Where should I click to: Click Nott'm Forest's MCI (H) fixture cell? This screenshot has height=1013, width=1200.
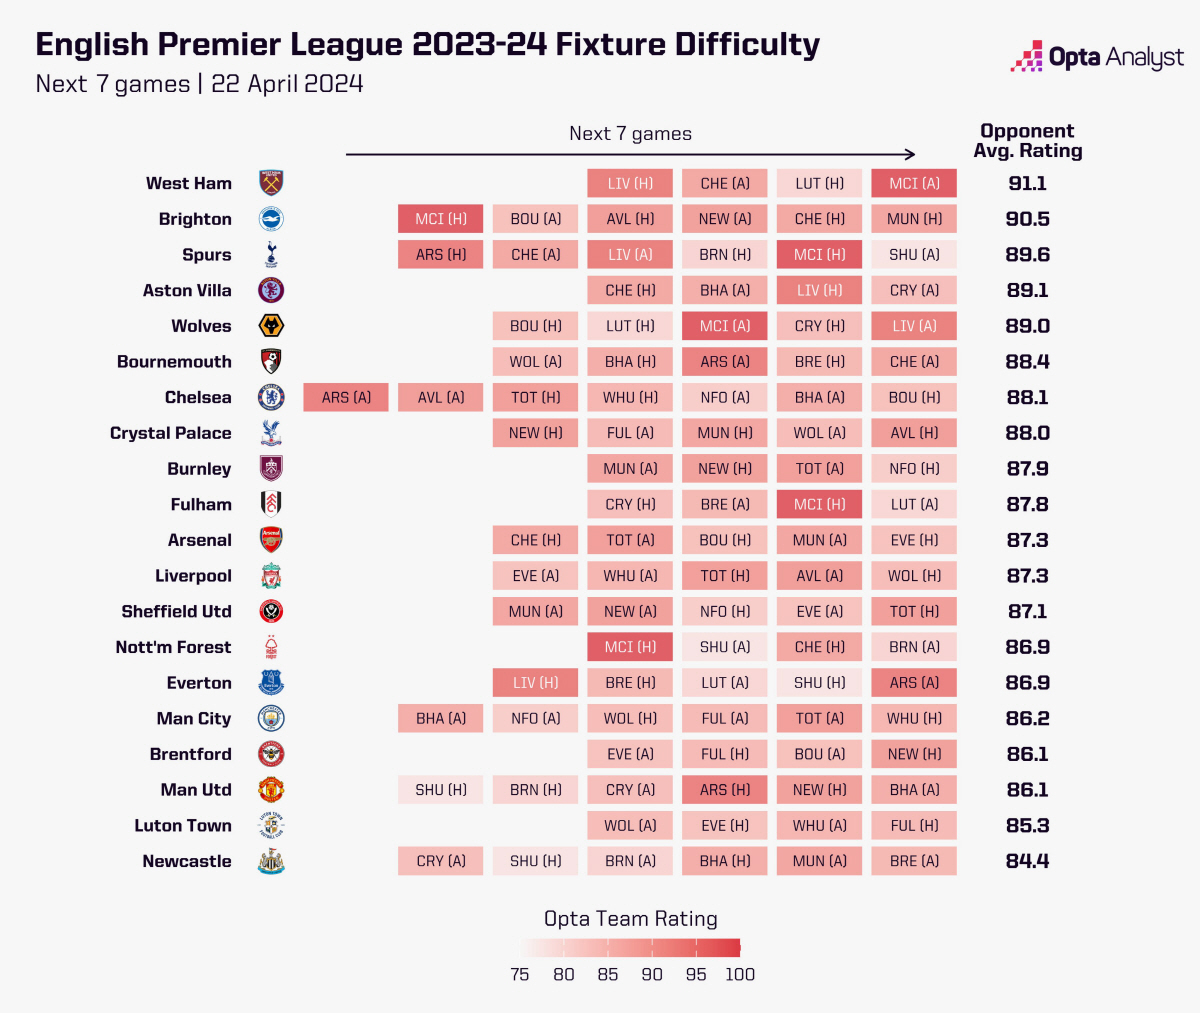click(630, 647)
